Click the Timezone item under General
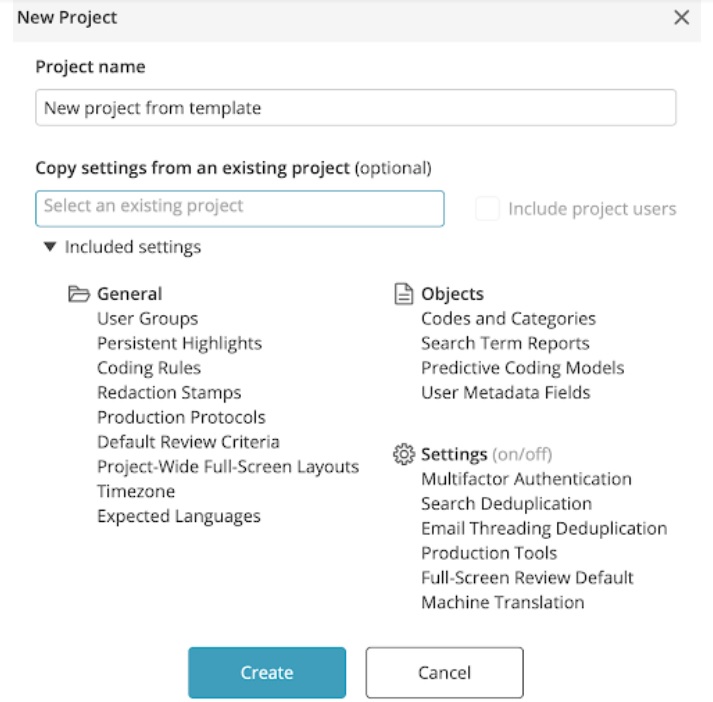Screen dimensions: 713x702 pyautogui.click(x=136, y=492)
